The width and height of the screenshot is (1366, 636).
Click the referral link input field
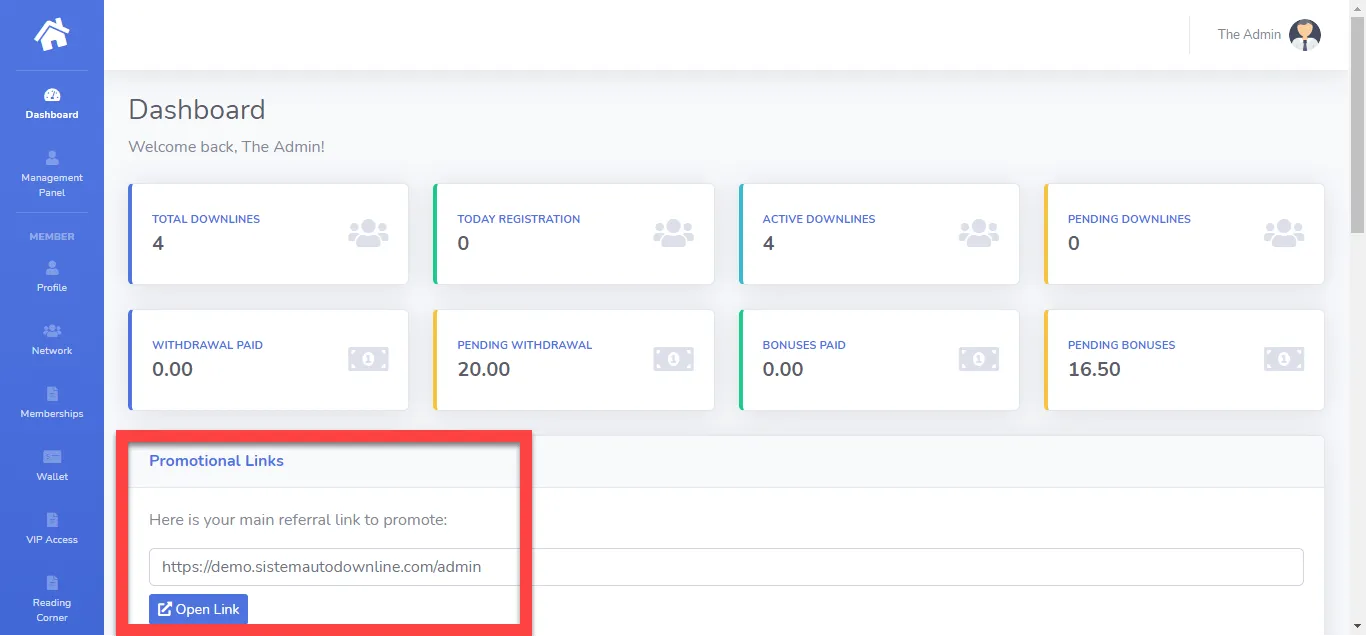[x=400, y=566]
